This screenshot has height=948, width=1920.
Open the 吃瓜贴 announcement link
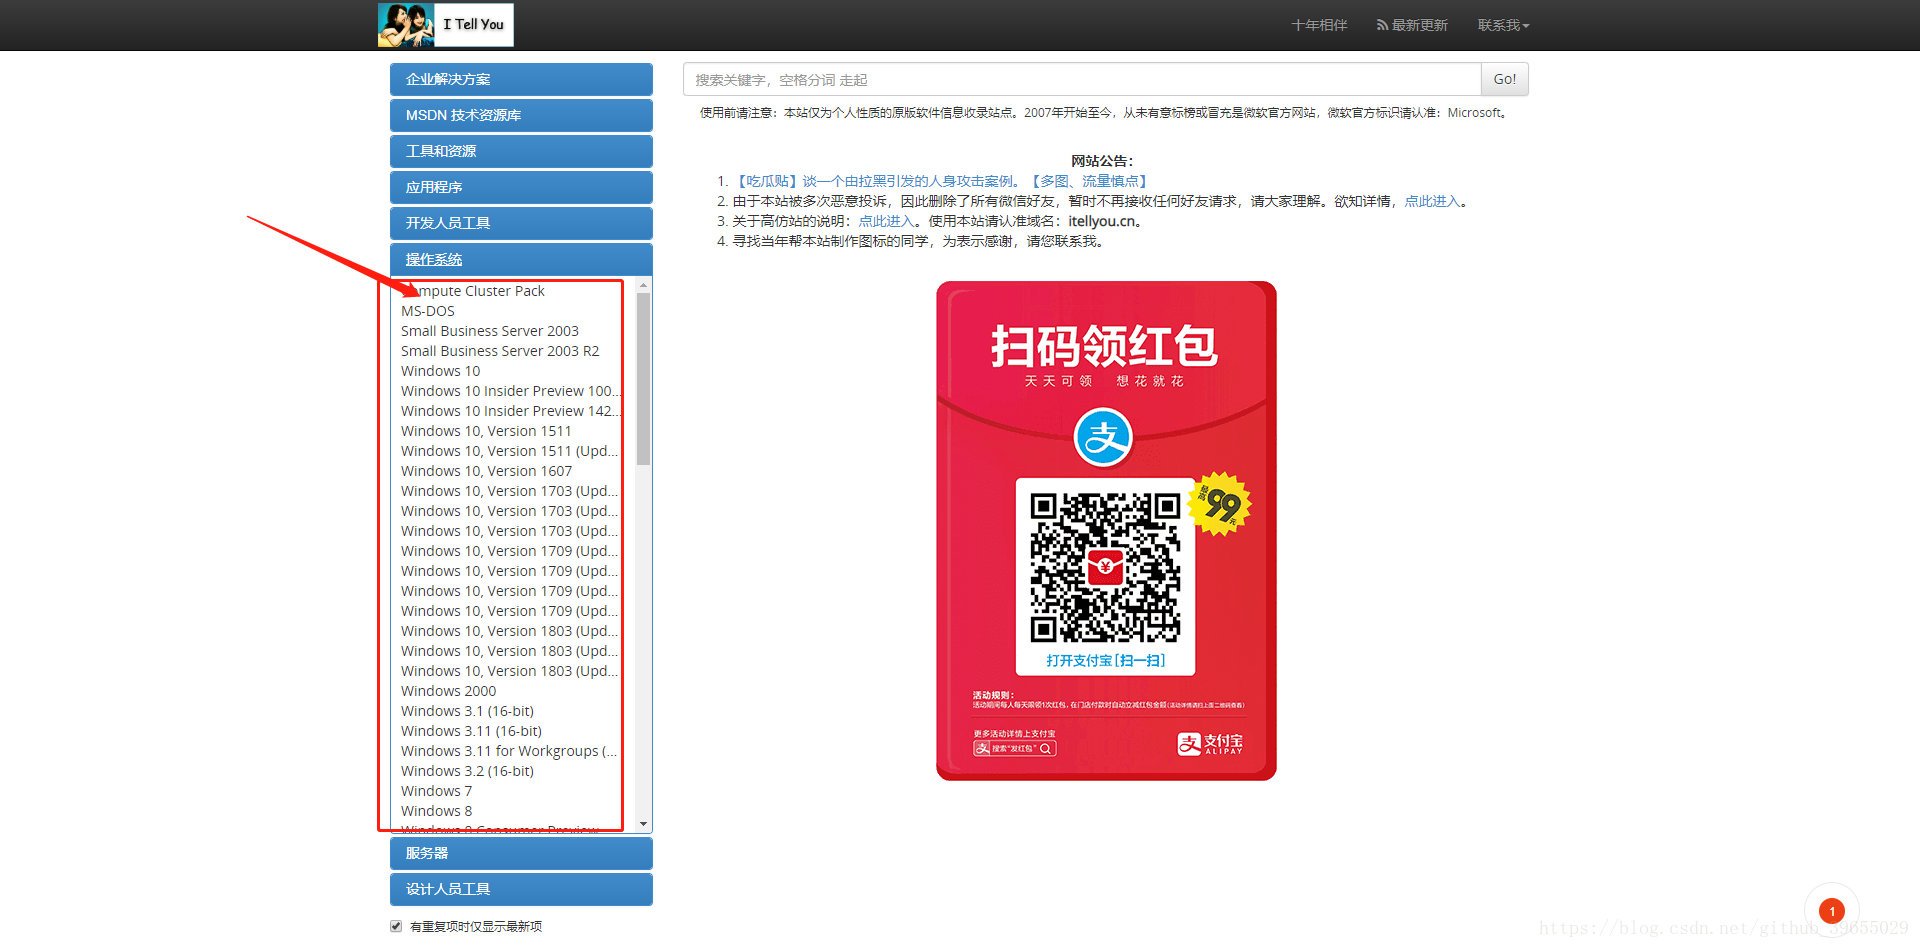942,181
